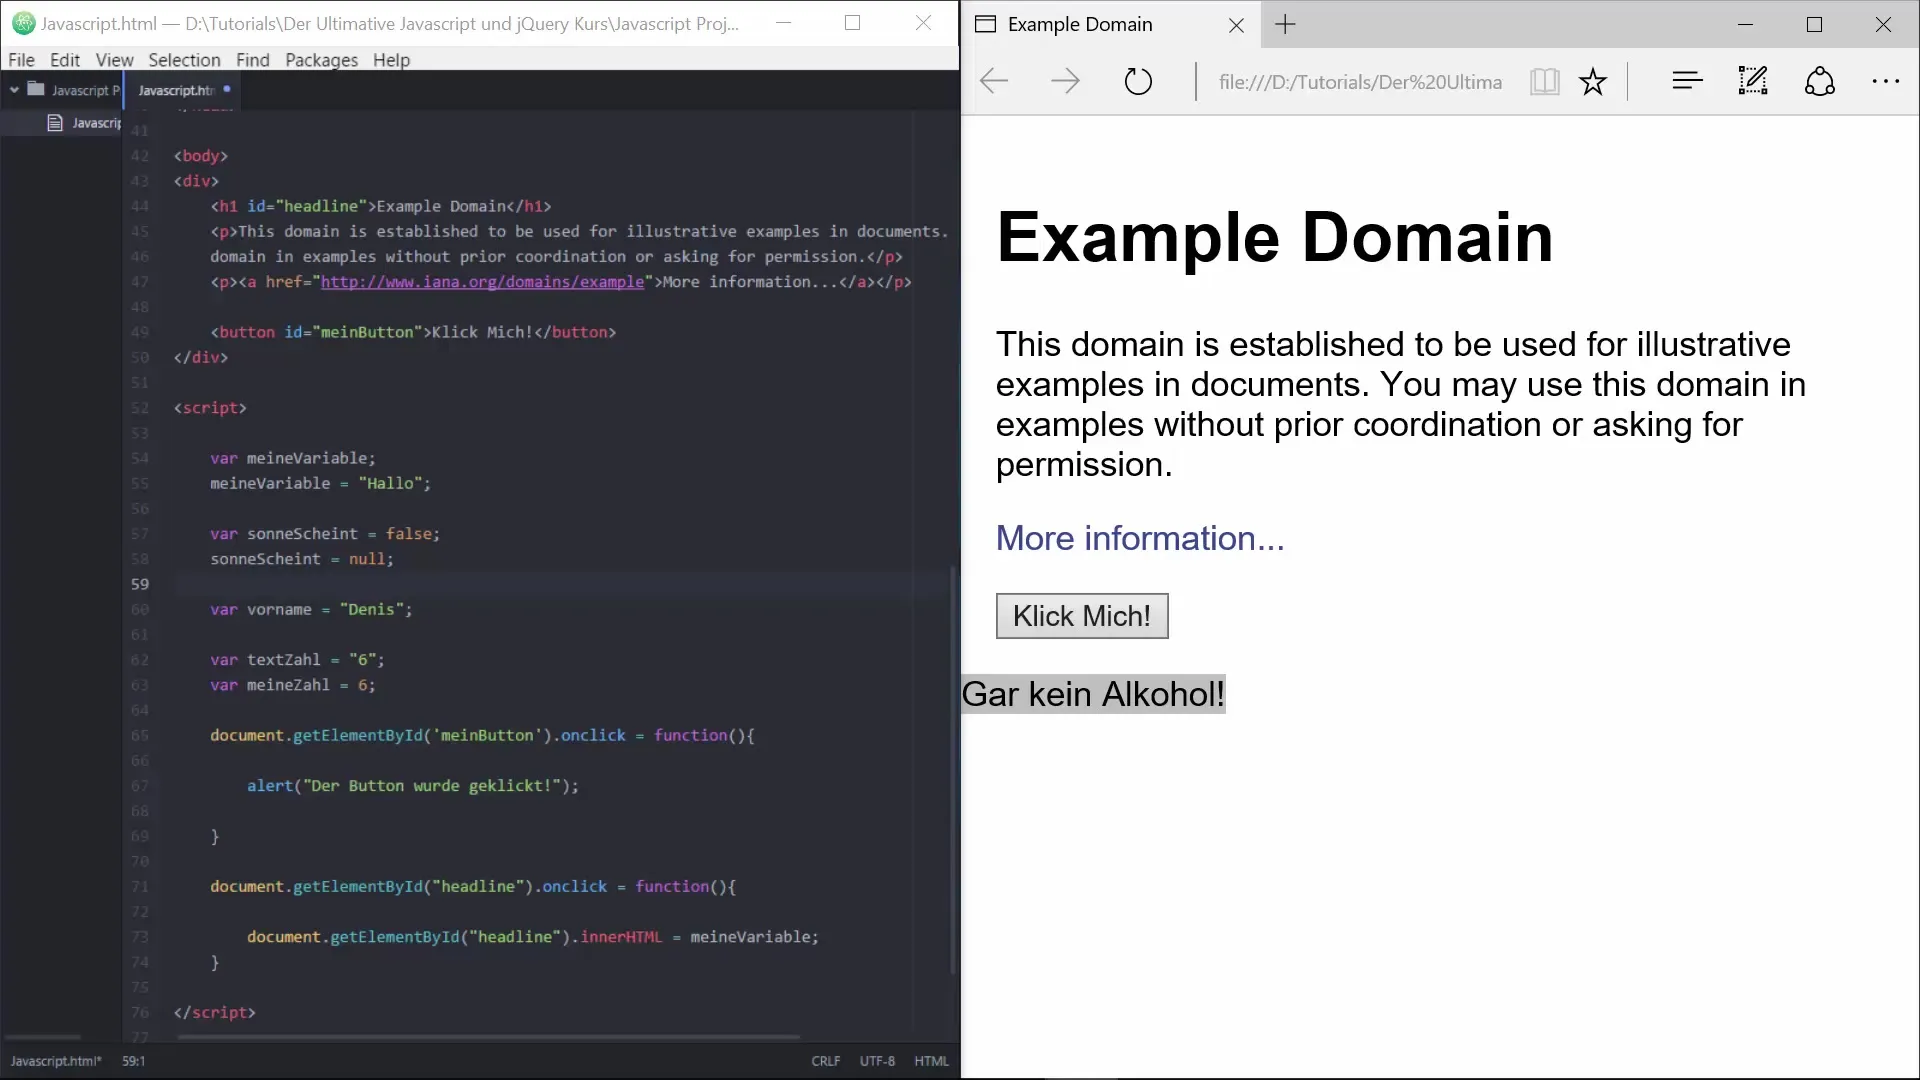Click the h1 id="headline" code line
Viewport: 1920px width, 1080px height.
(380, 206)
